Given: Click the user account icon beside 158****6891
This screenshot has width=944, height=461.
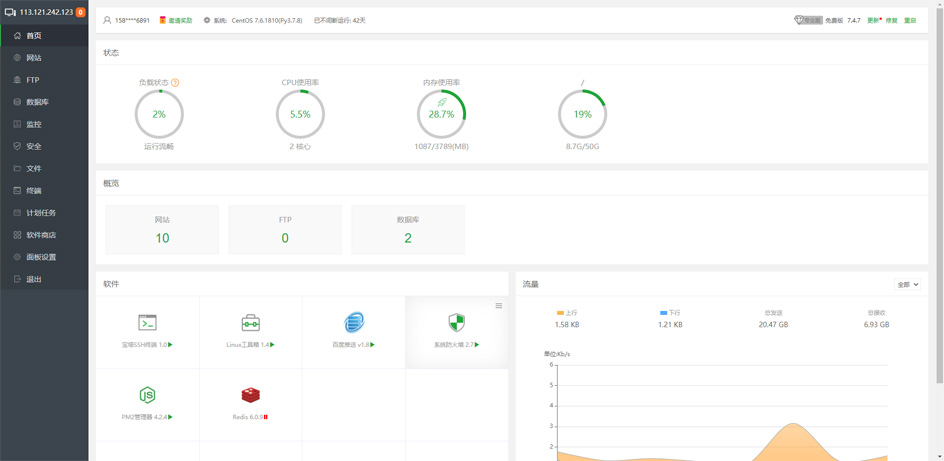Looking at the screenshot, I should (107, 20).
